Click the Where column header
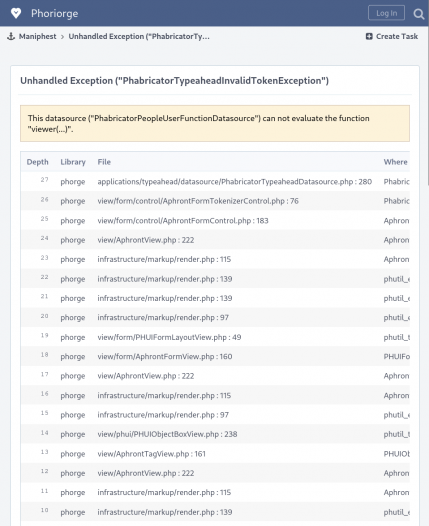 [x=395, y=162]
